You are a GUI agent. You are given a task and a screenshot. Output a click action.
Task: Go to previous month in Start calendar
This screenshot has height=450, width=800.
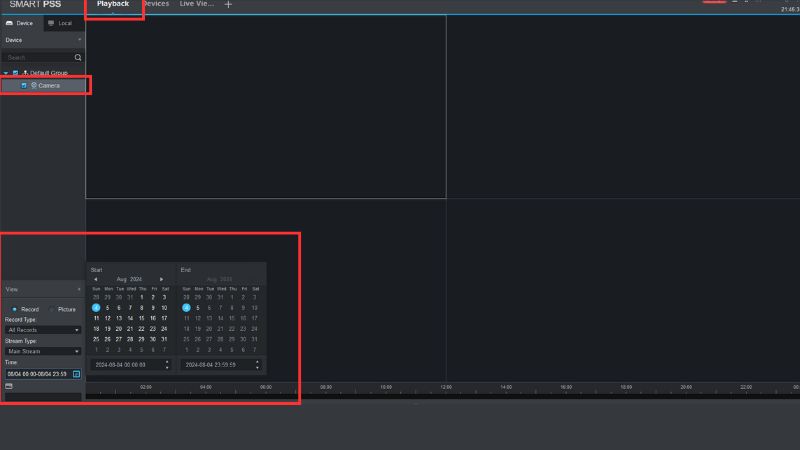96,279
